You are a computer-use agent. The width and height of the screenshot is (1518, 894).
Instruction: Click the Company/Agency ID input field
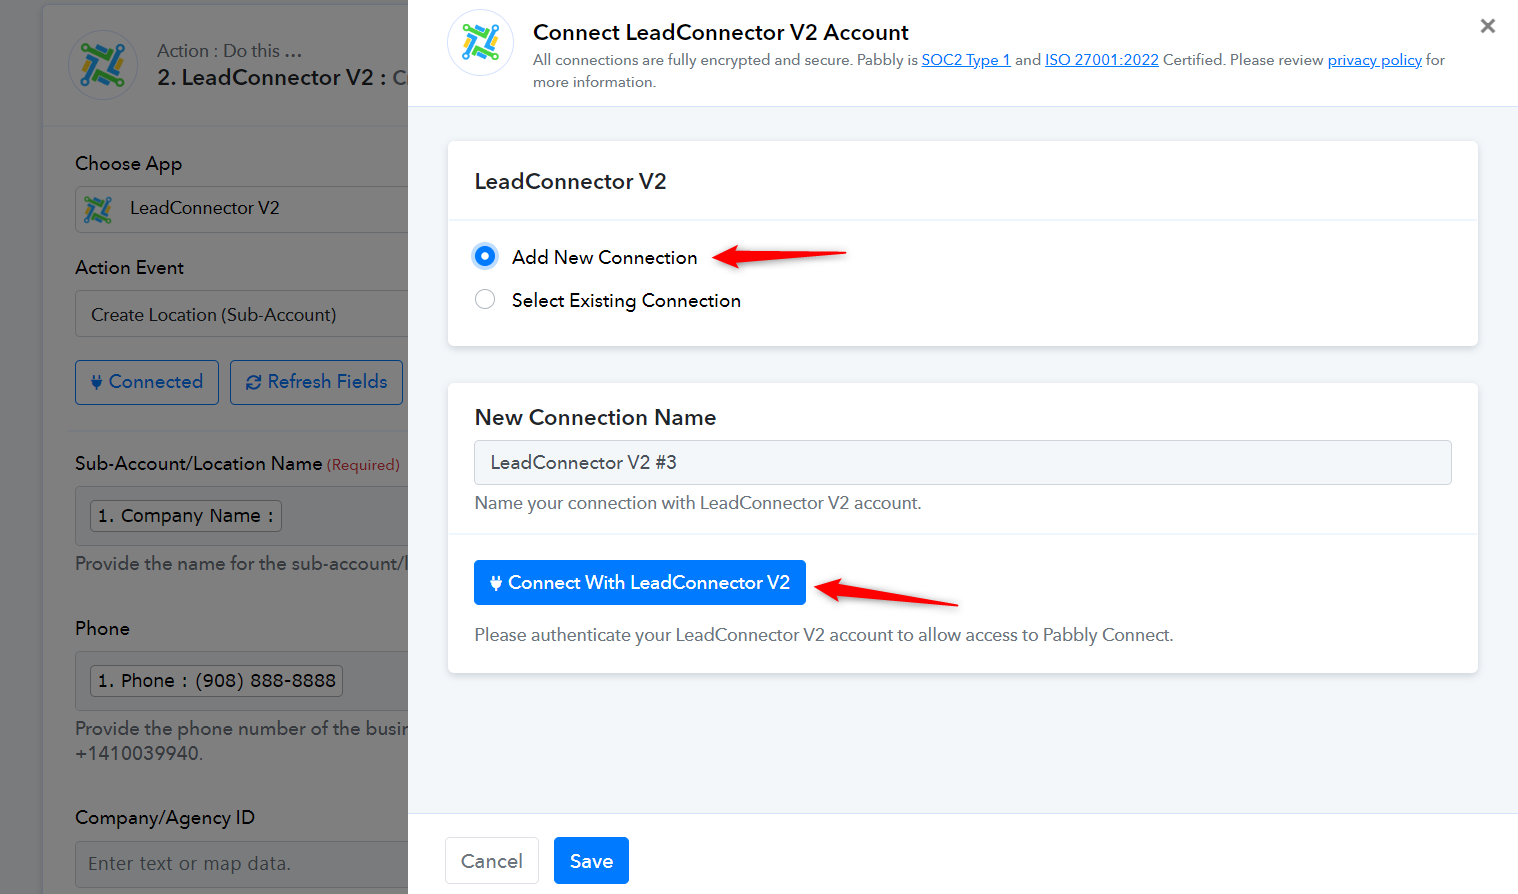[x=242, y=863]
